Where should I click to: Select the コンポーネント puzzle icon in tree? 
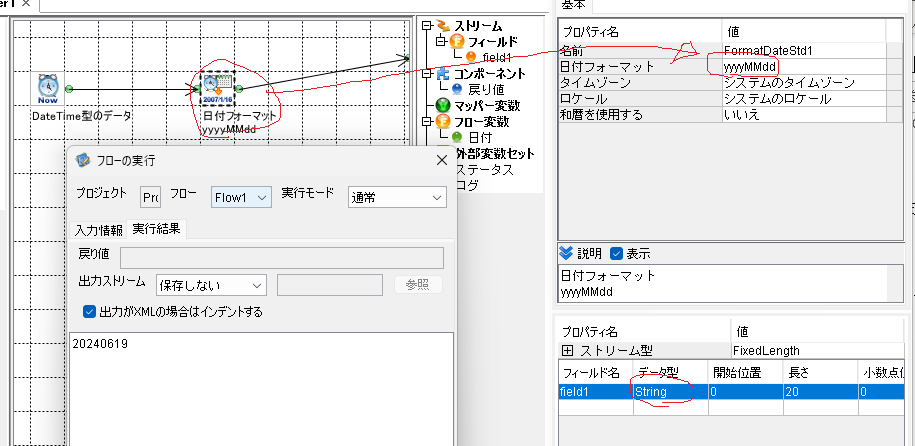click(443, 74)
